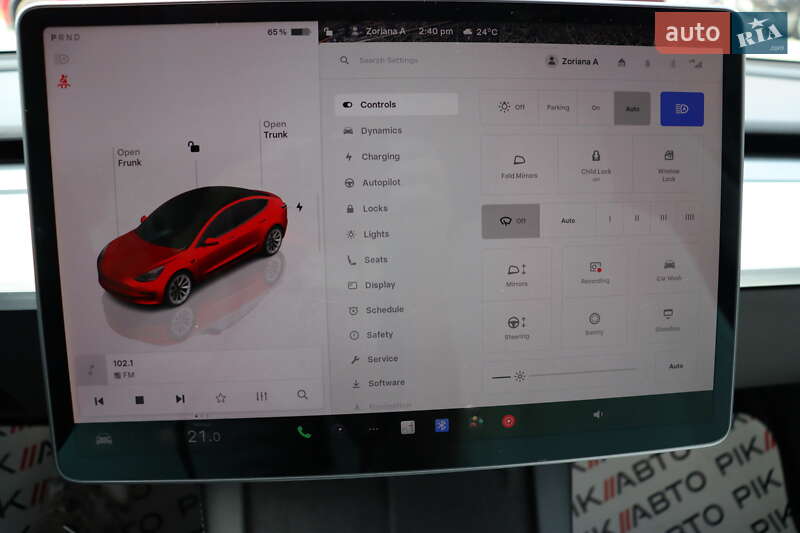Open the Steering adjustment control
The width and height of the screenshot is (800, 533).
pos(516,326)
